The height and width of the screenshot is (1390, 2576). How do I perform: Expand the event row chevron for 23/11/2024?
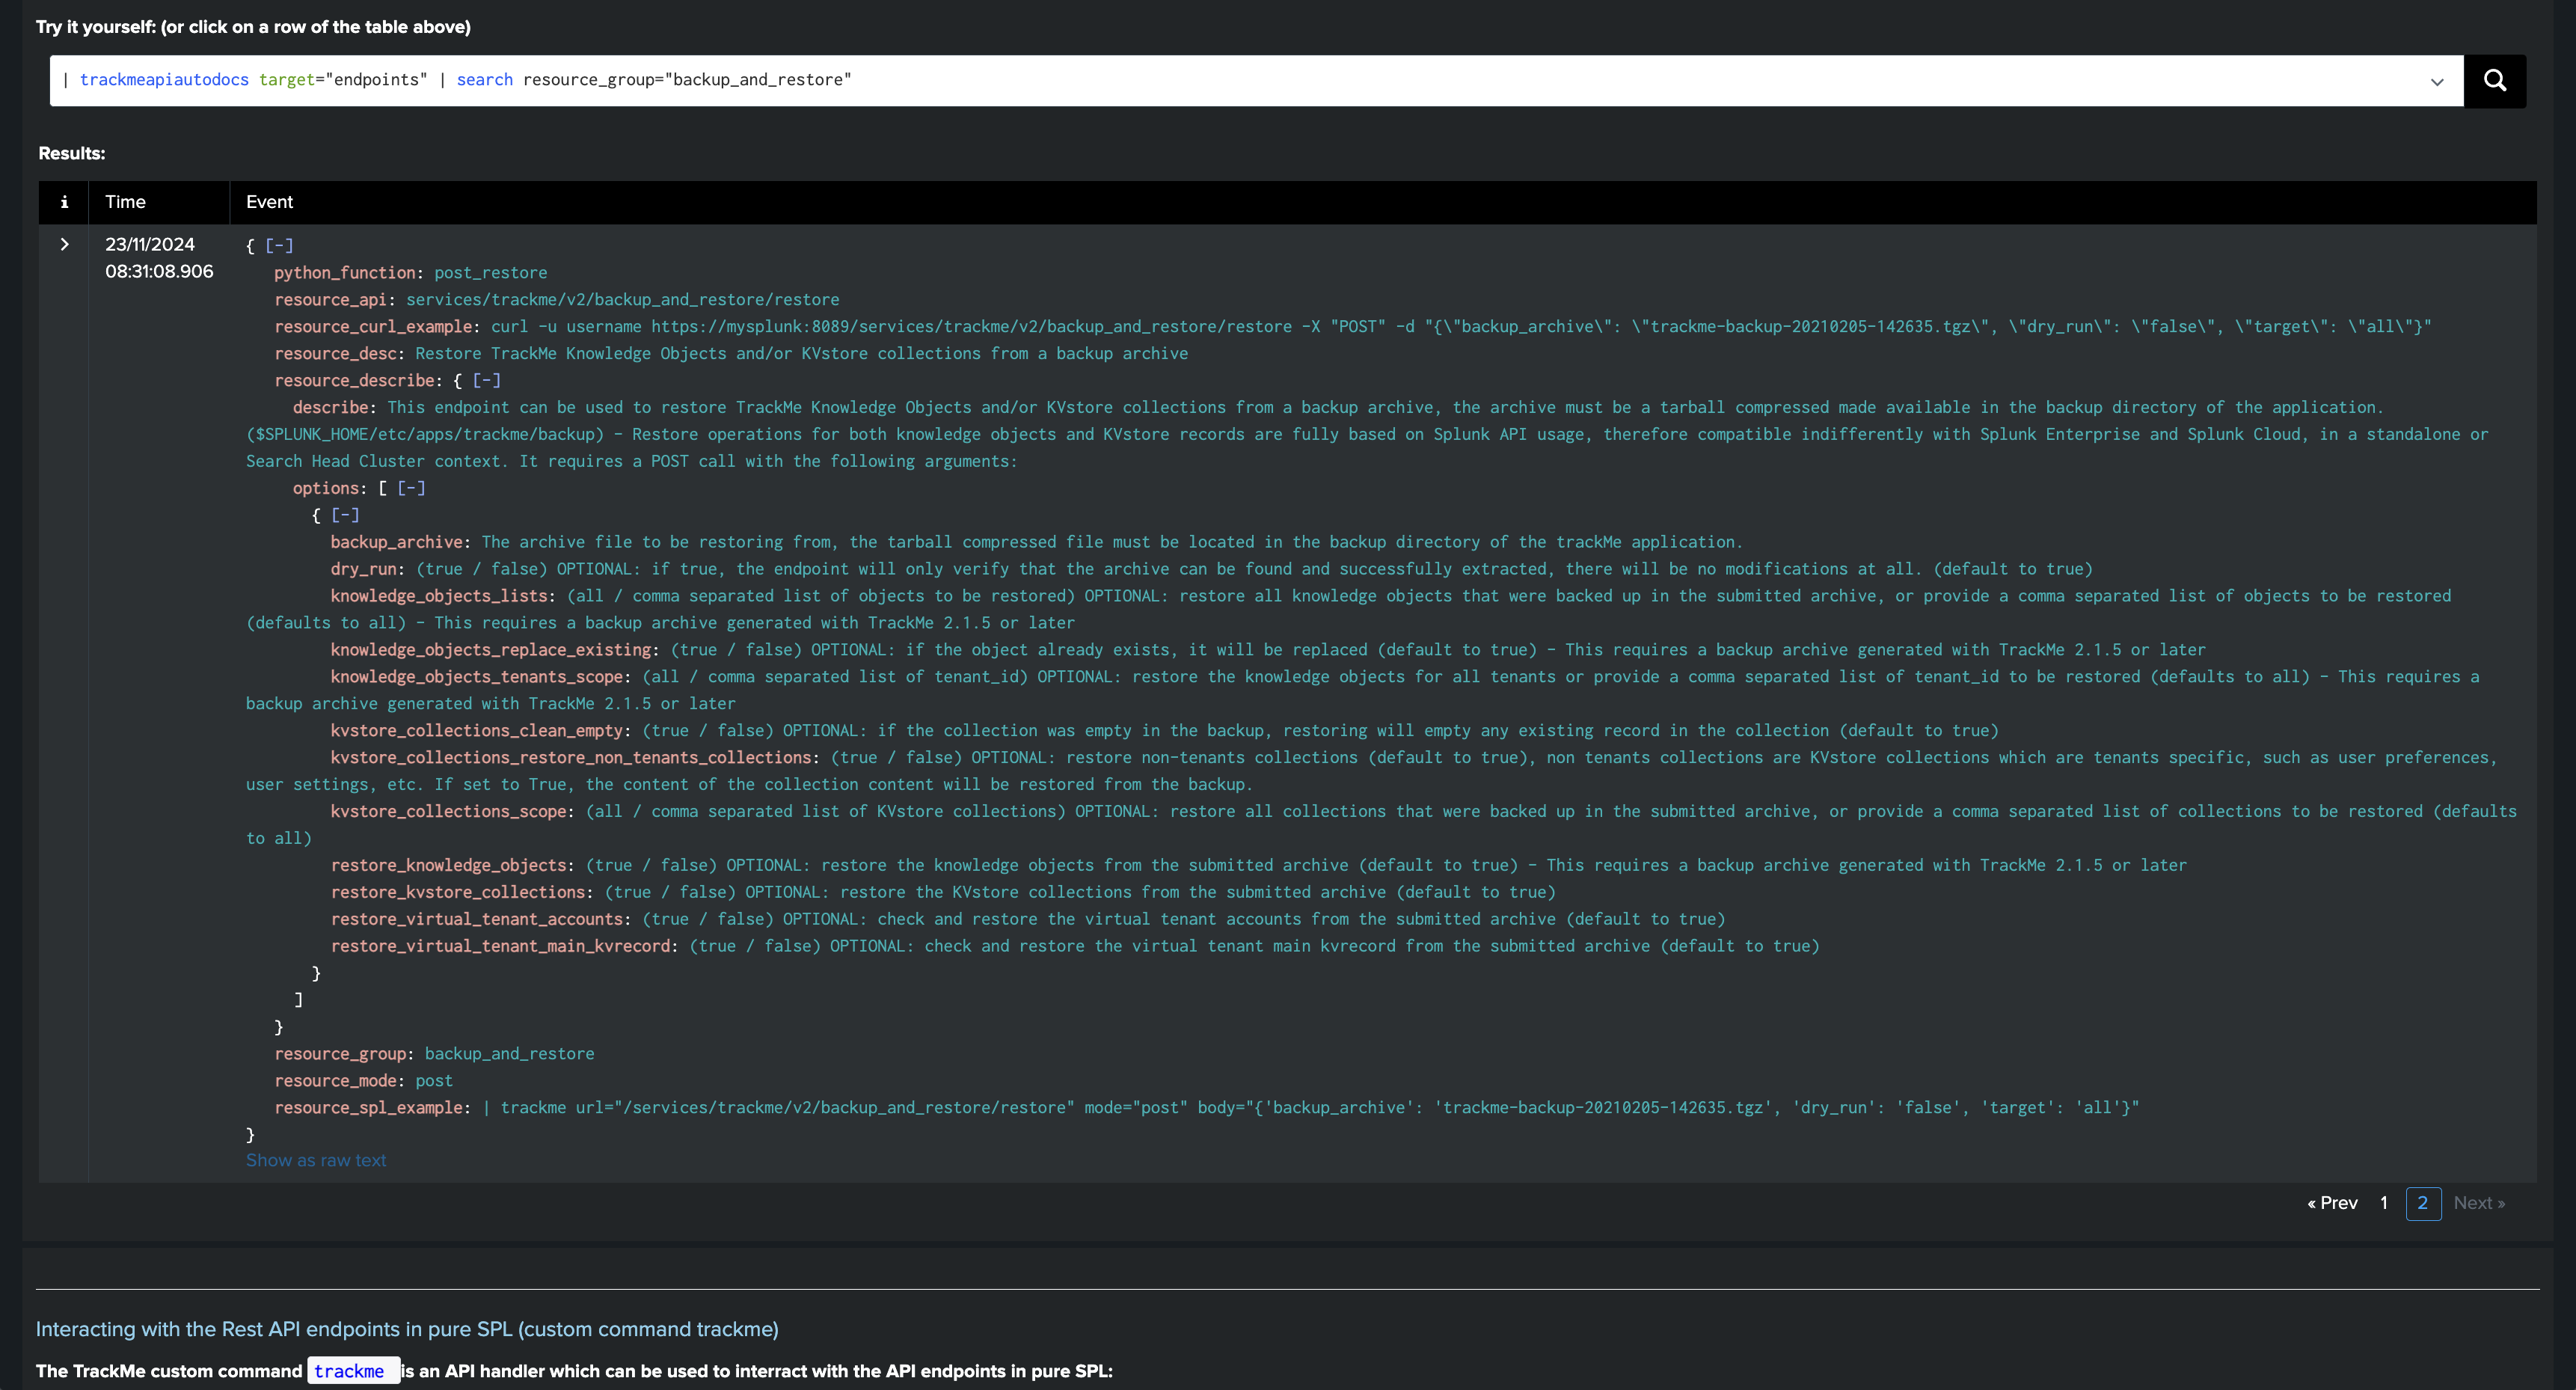tap(65, 245)
